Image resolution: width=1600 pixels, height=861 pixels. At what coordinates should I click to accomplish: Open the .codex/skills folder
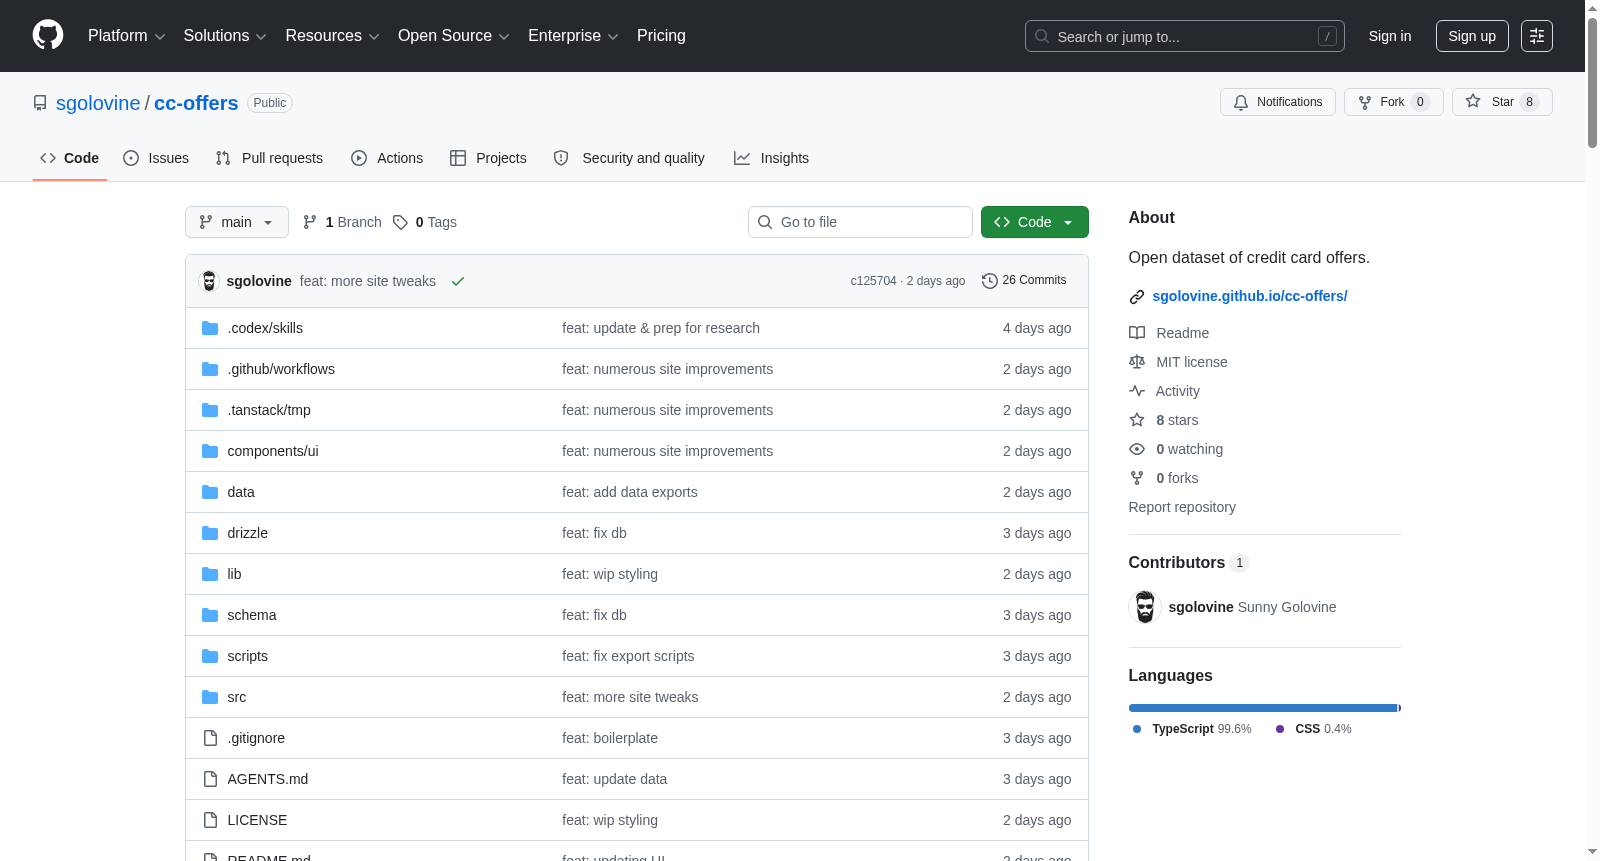point(265,328)
